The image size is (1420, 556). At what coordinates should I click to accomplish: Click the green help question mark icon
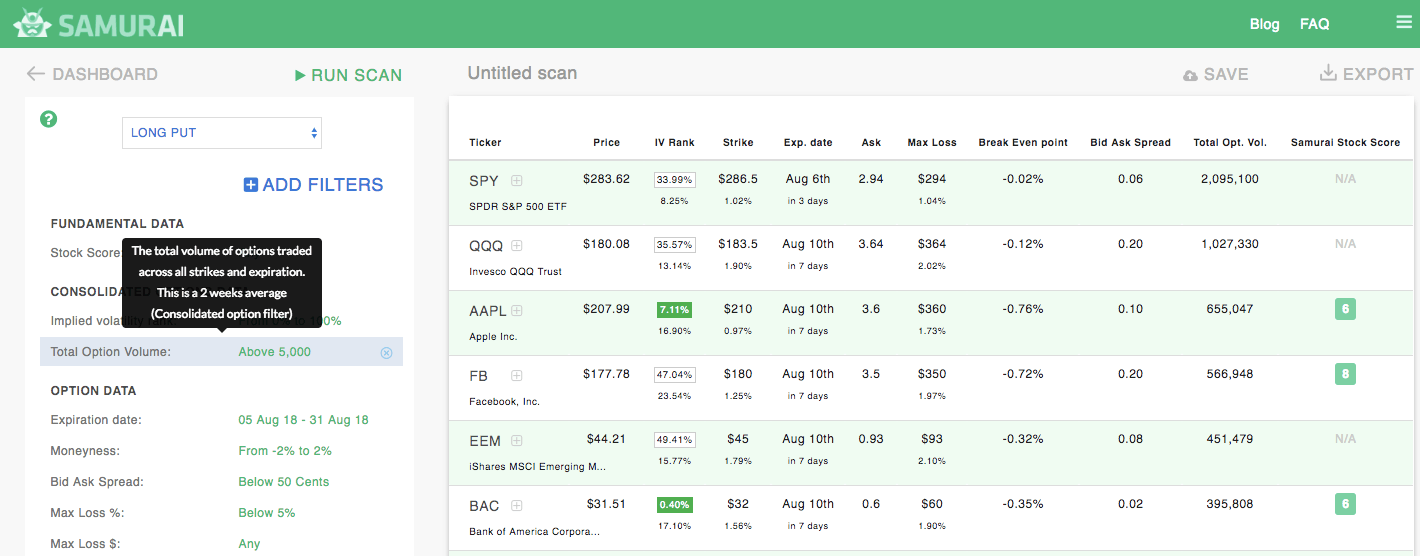[48, 119]
